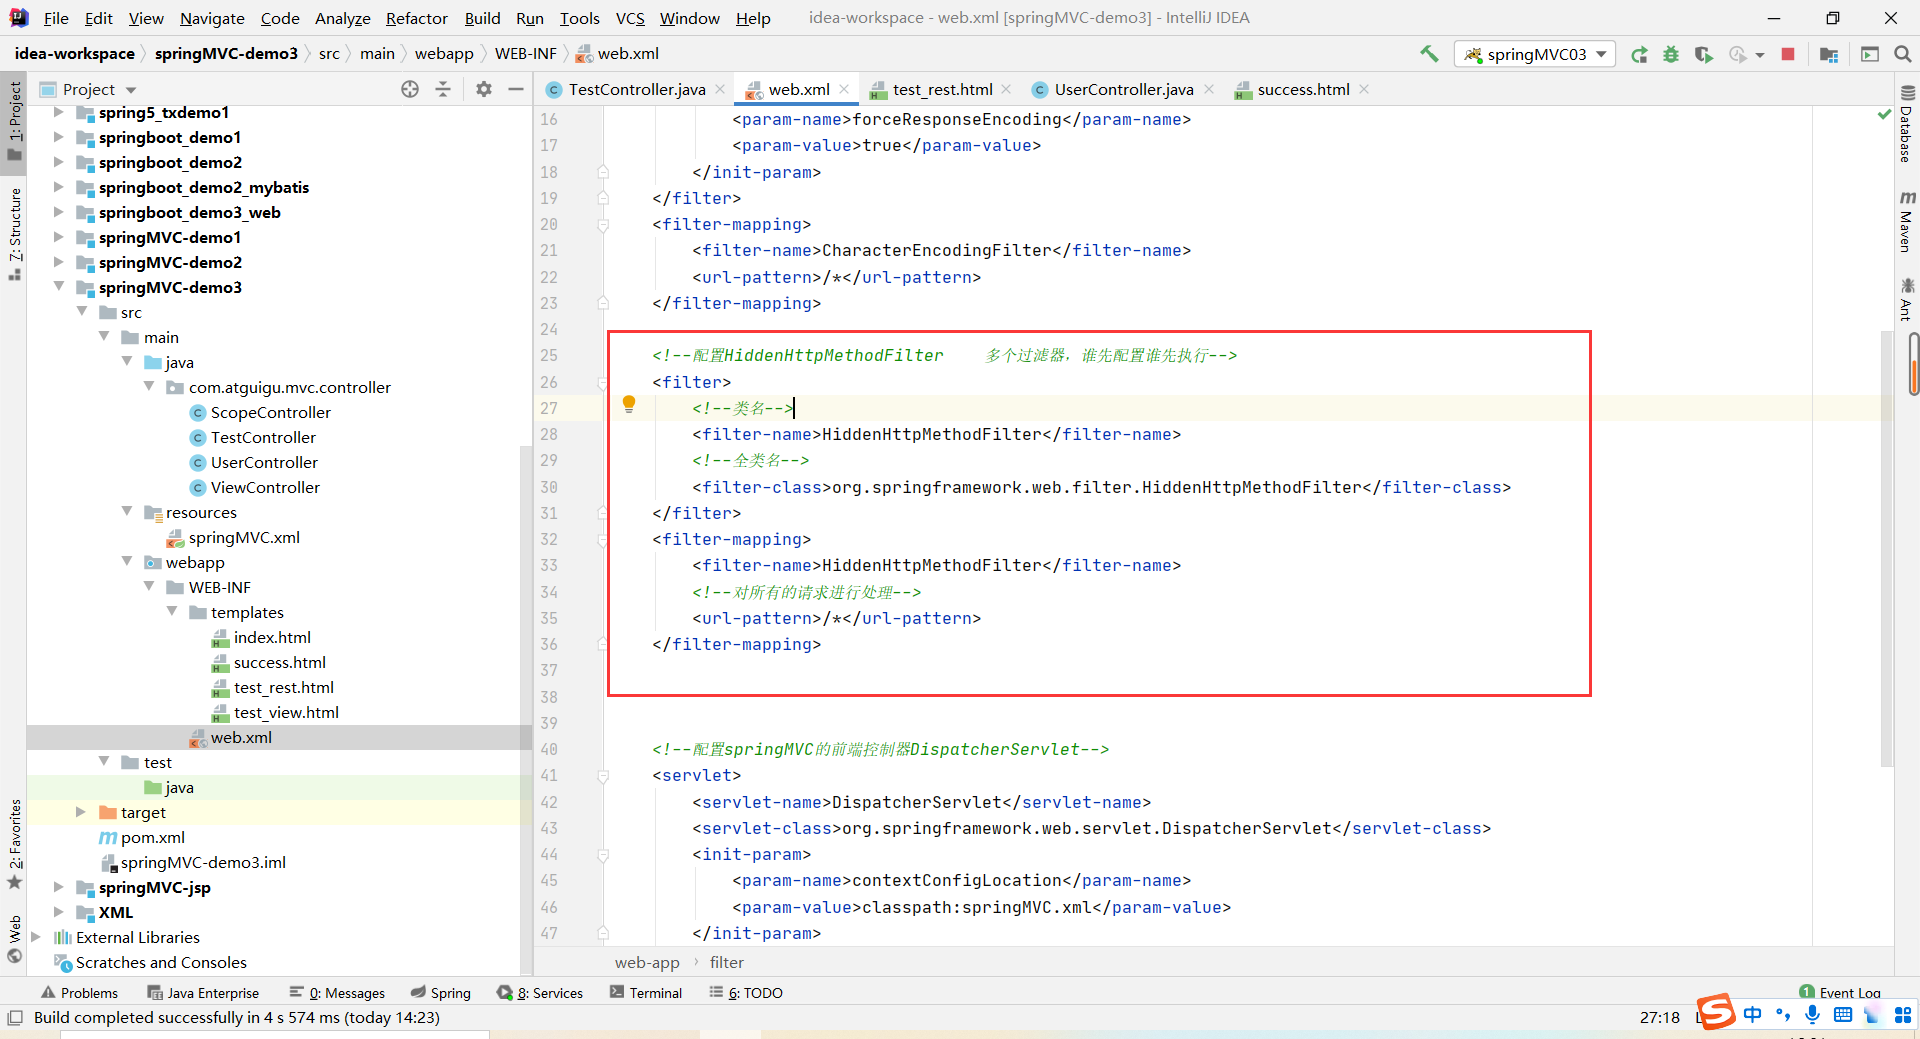
Task: Switch to the test_rest.html tab
Action: [942, 89]
